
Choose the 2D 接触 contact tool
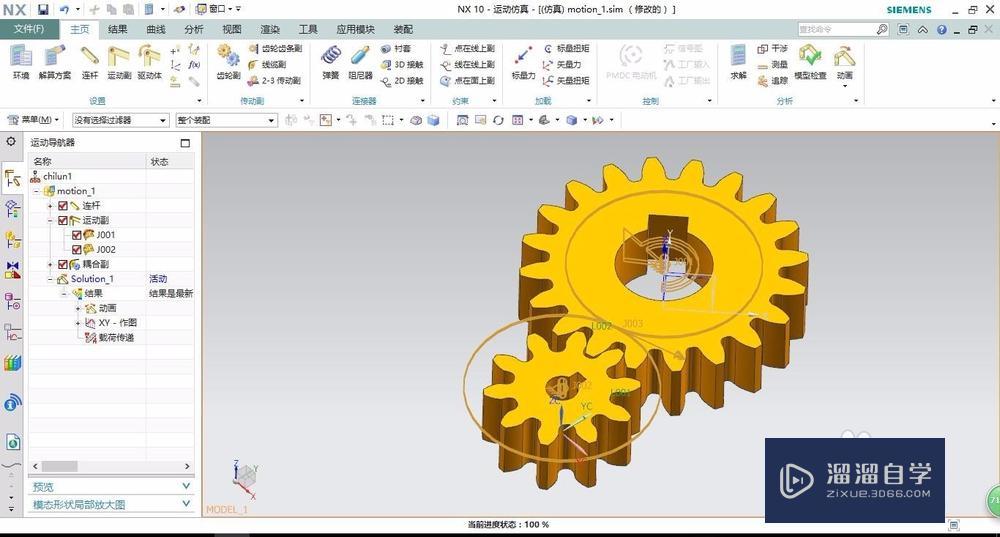pos(402,80)
